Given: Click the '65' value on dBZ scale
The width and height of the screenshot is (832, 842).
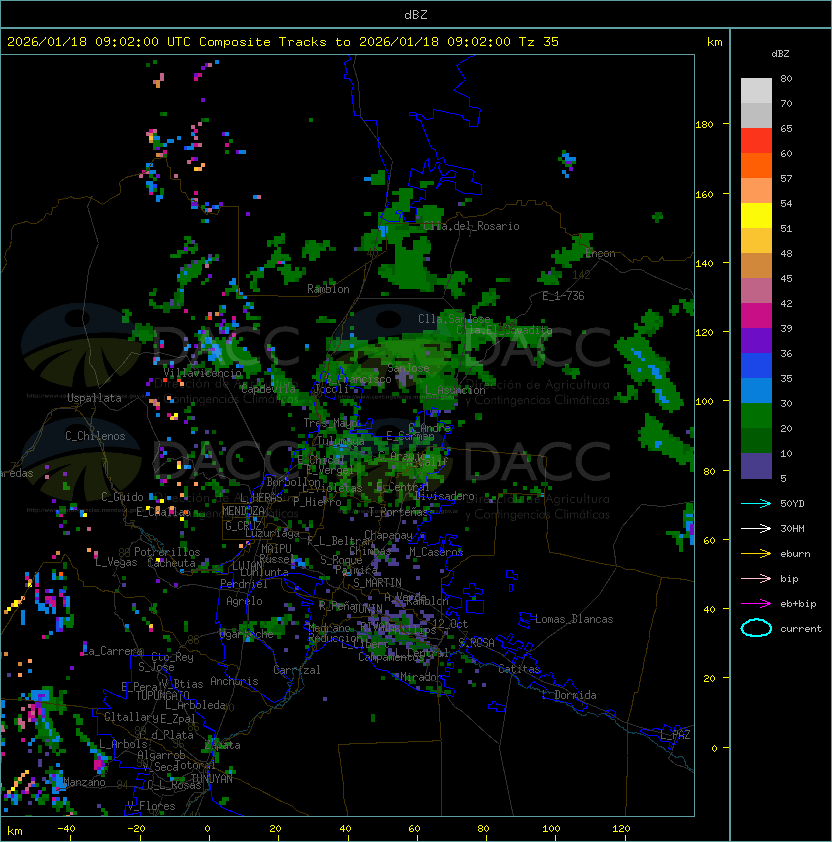Looking at the screenshot, I should click(786, 128).
